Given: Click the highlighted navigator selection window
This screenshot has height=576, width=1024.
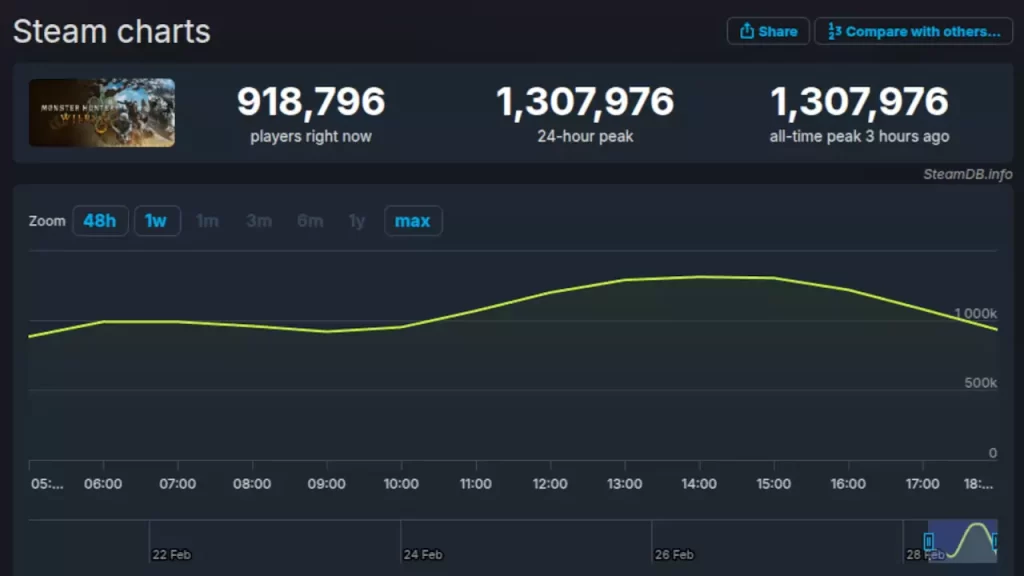Looking at the screenshot, I should (x=963, y=541).
